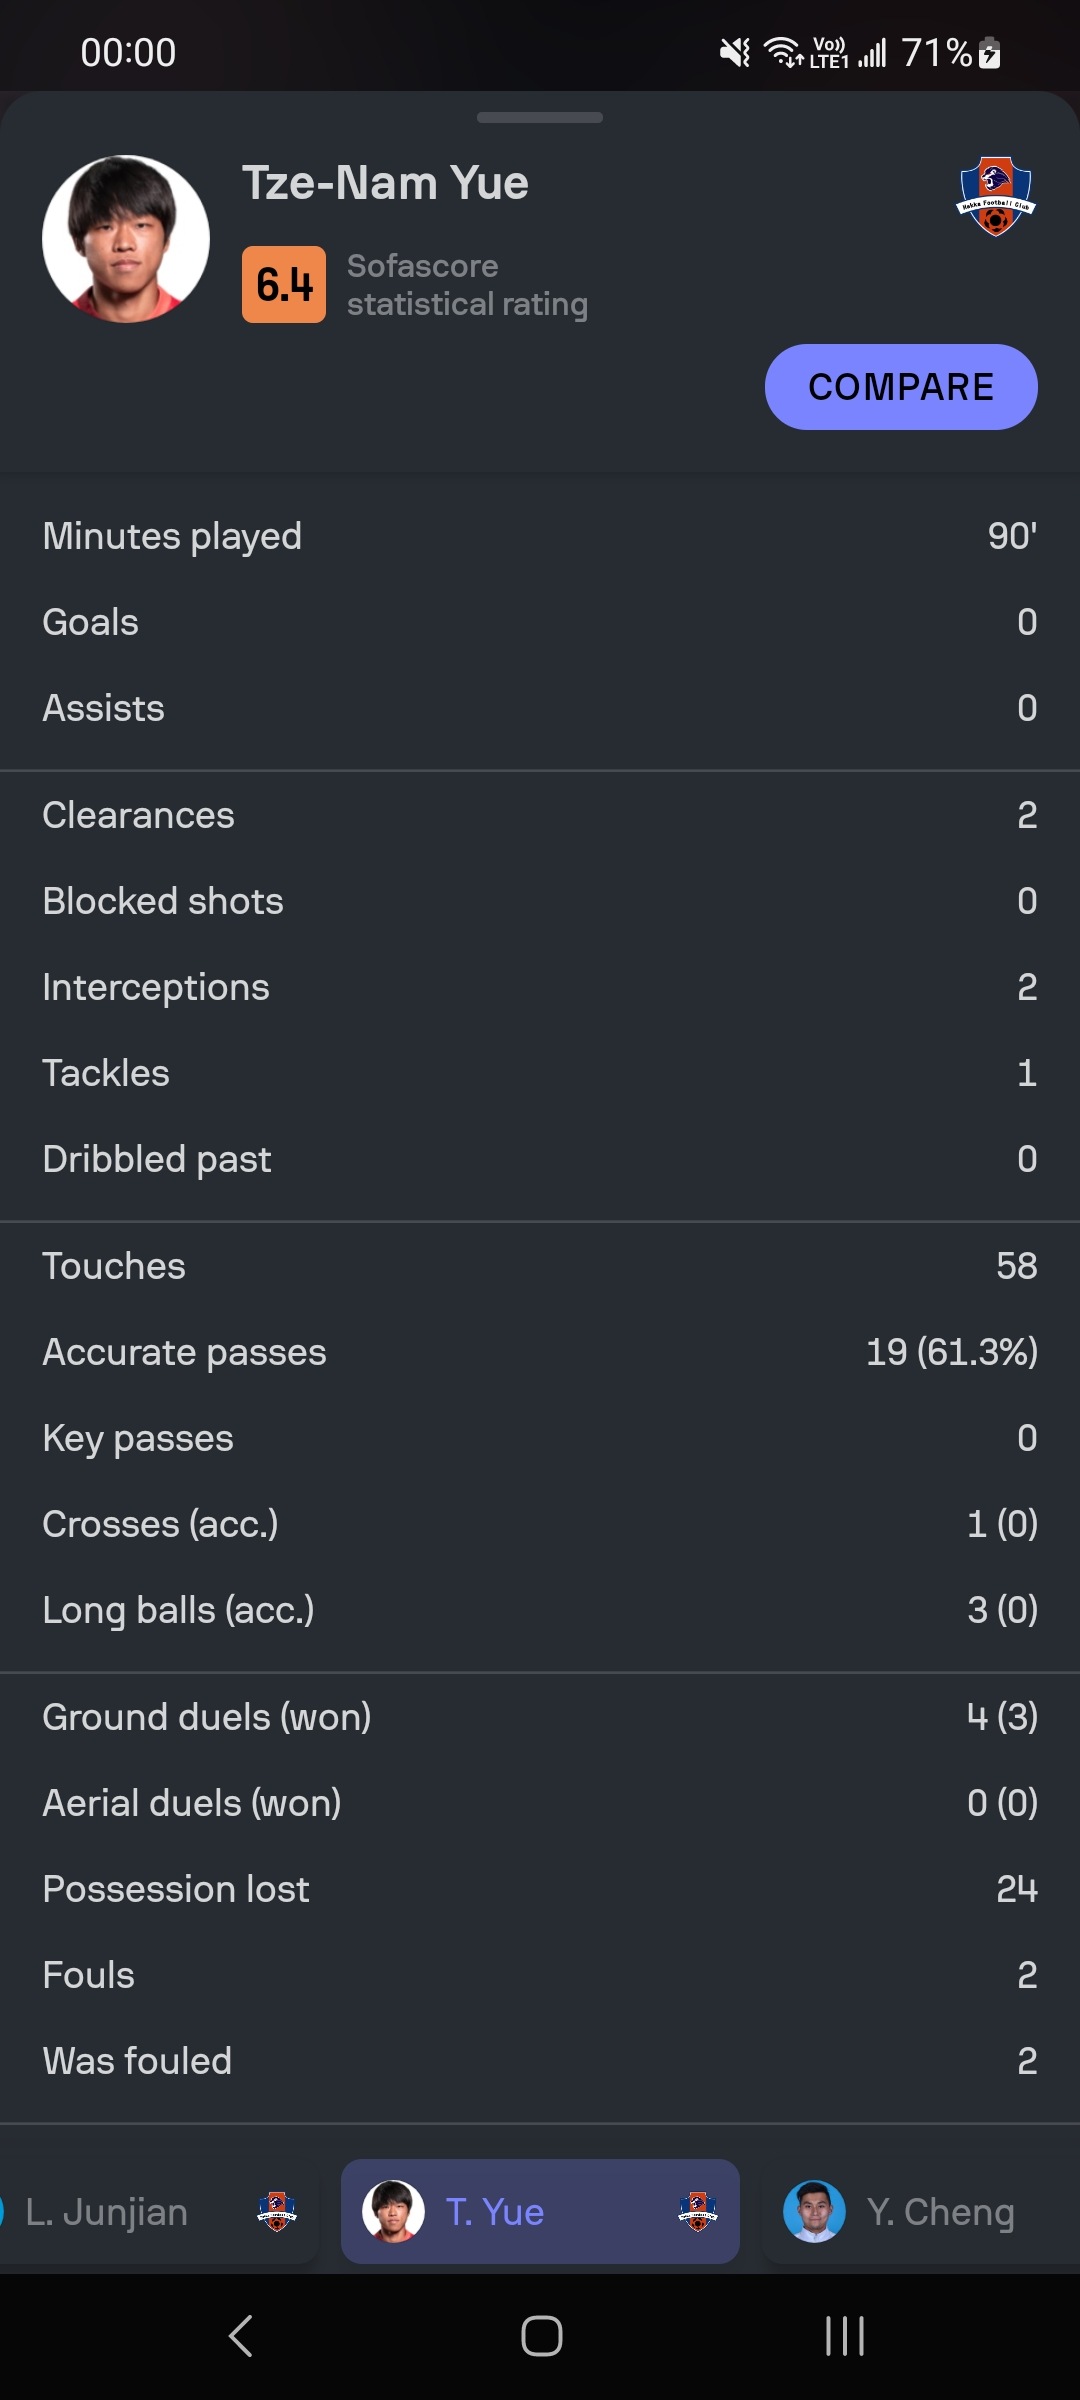Tap T. Yue's avatar in bottom bar

pos(393,2211)
